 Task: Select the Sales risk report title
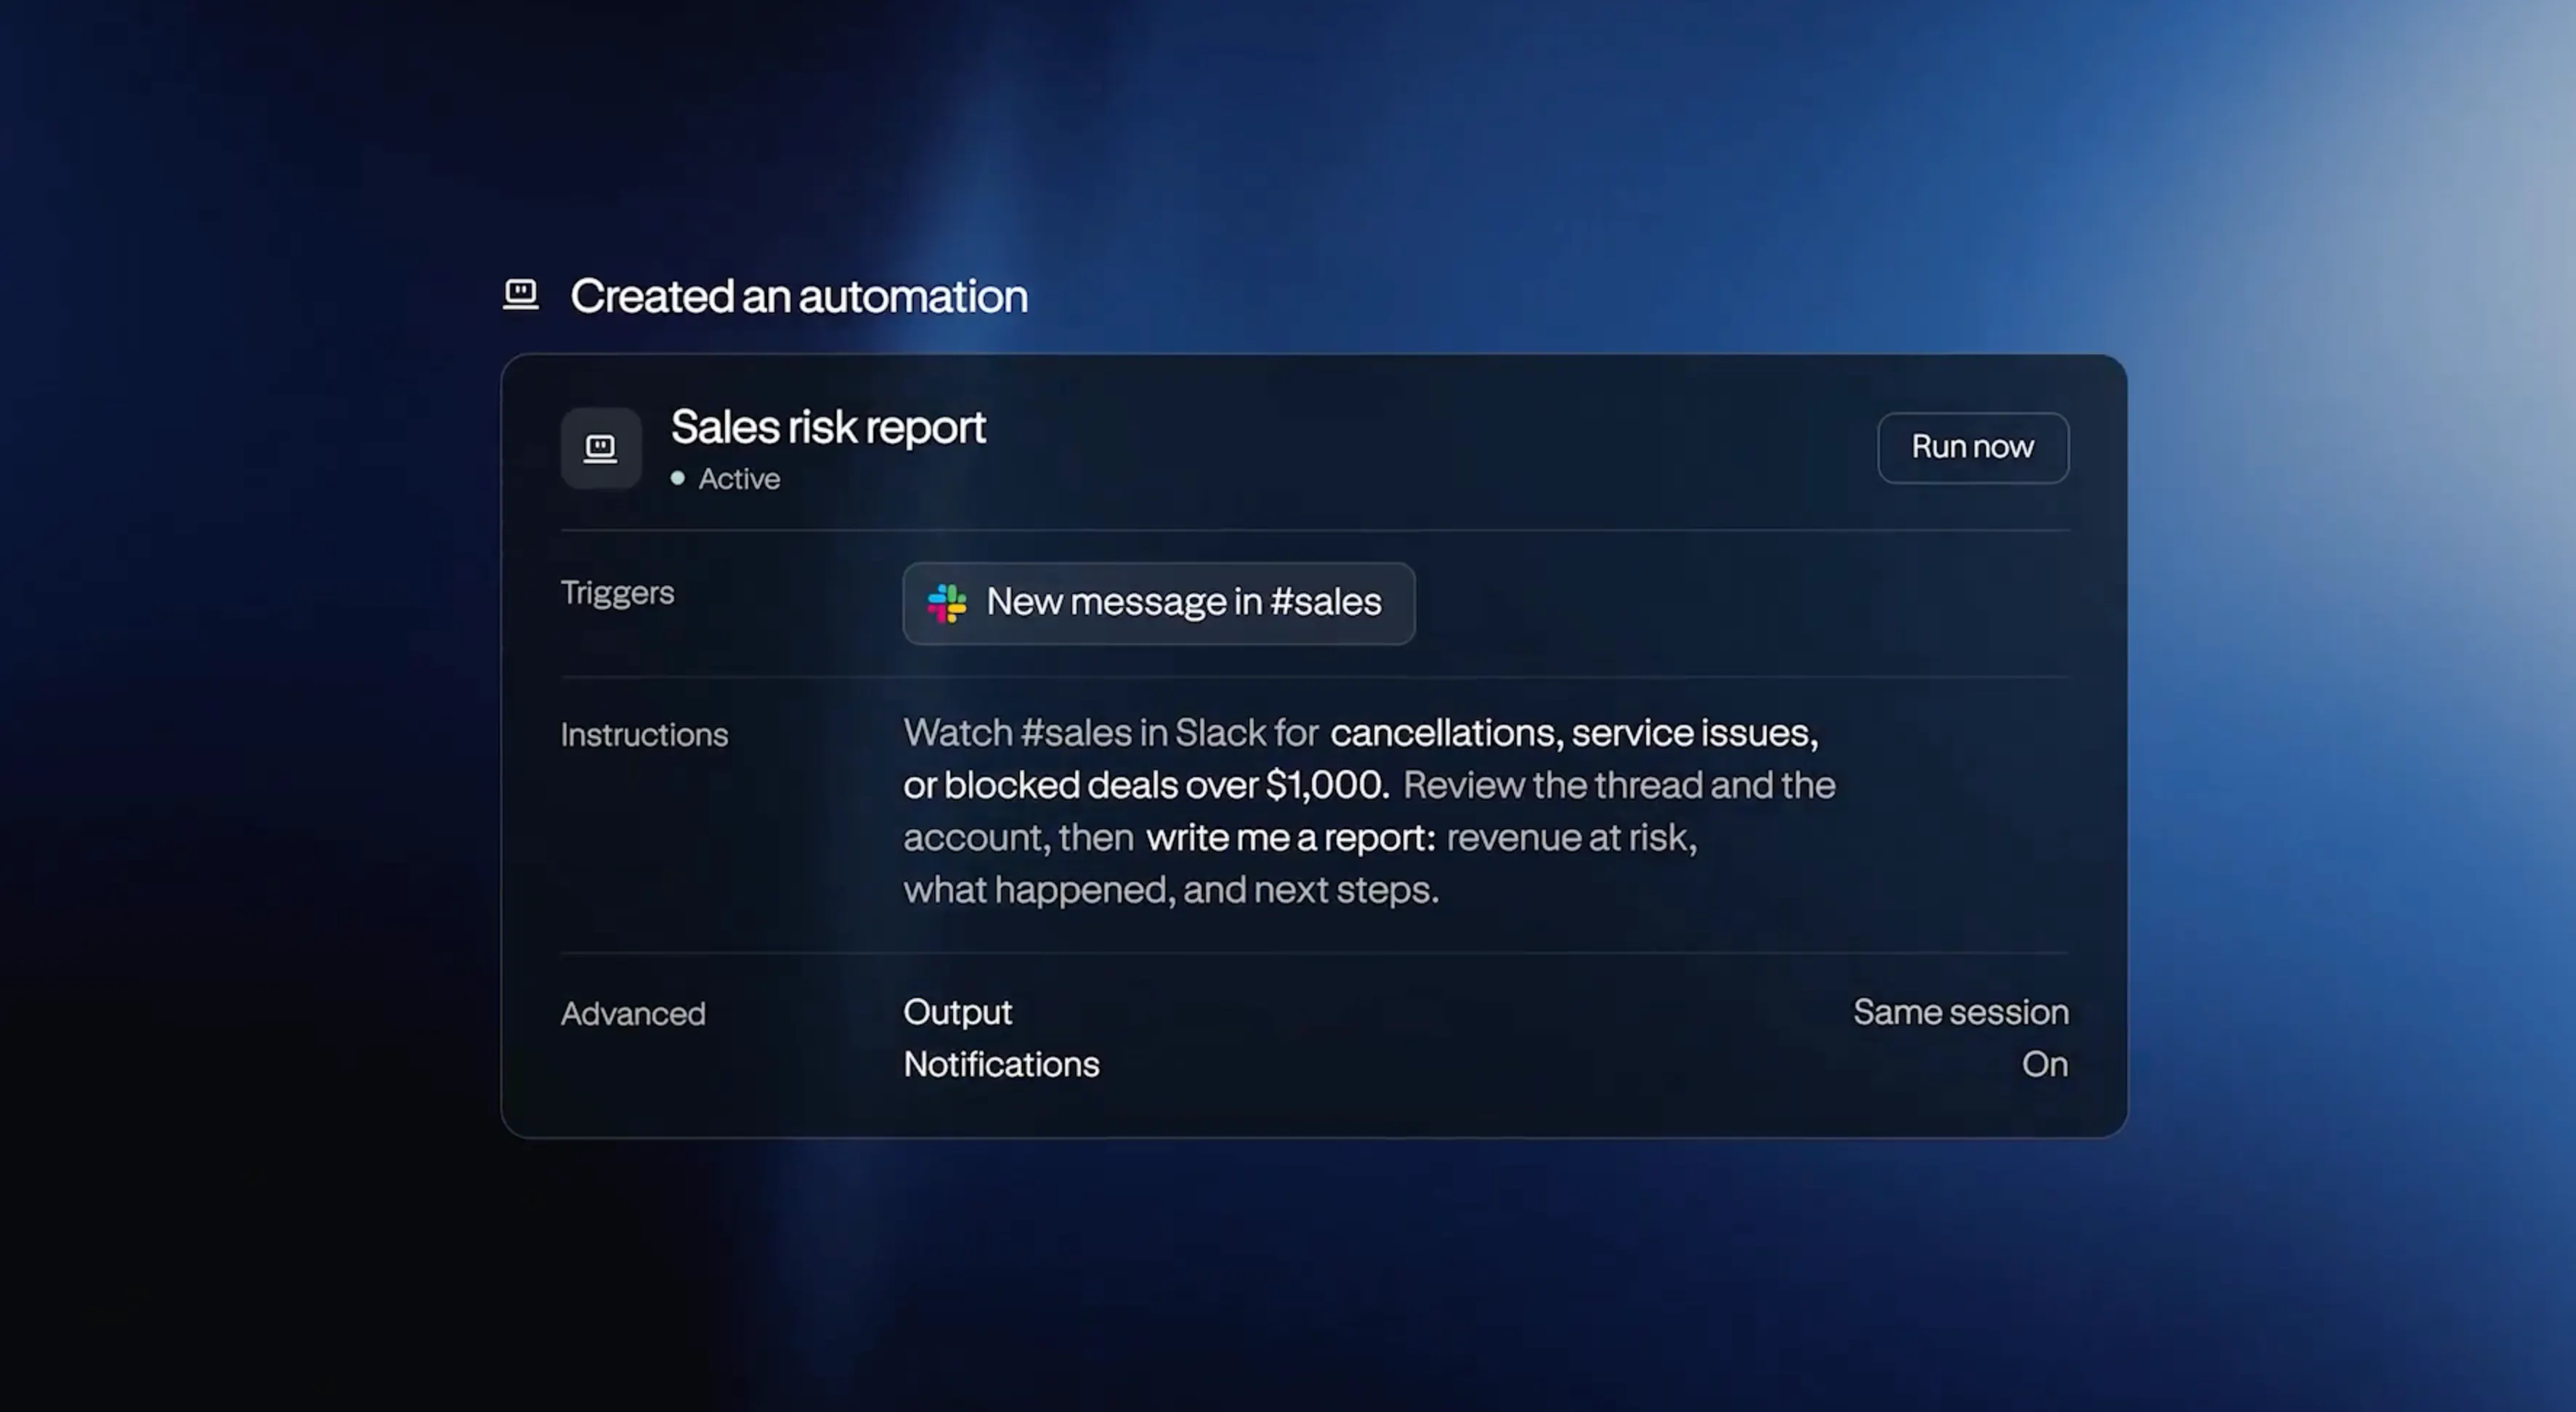click(x=828, y=427)
